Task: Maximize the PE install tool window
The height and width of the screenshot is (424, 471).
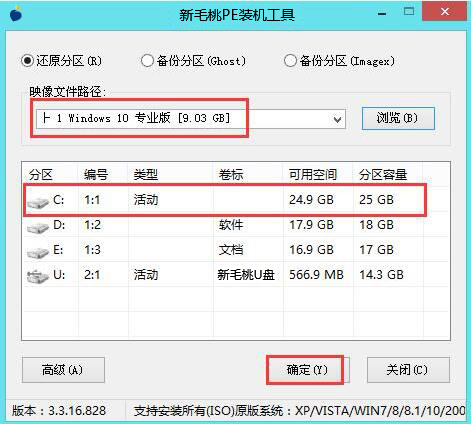Action: click(409, 12)
